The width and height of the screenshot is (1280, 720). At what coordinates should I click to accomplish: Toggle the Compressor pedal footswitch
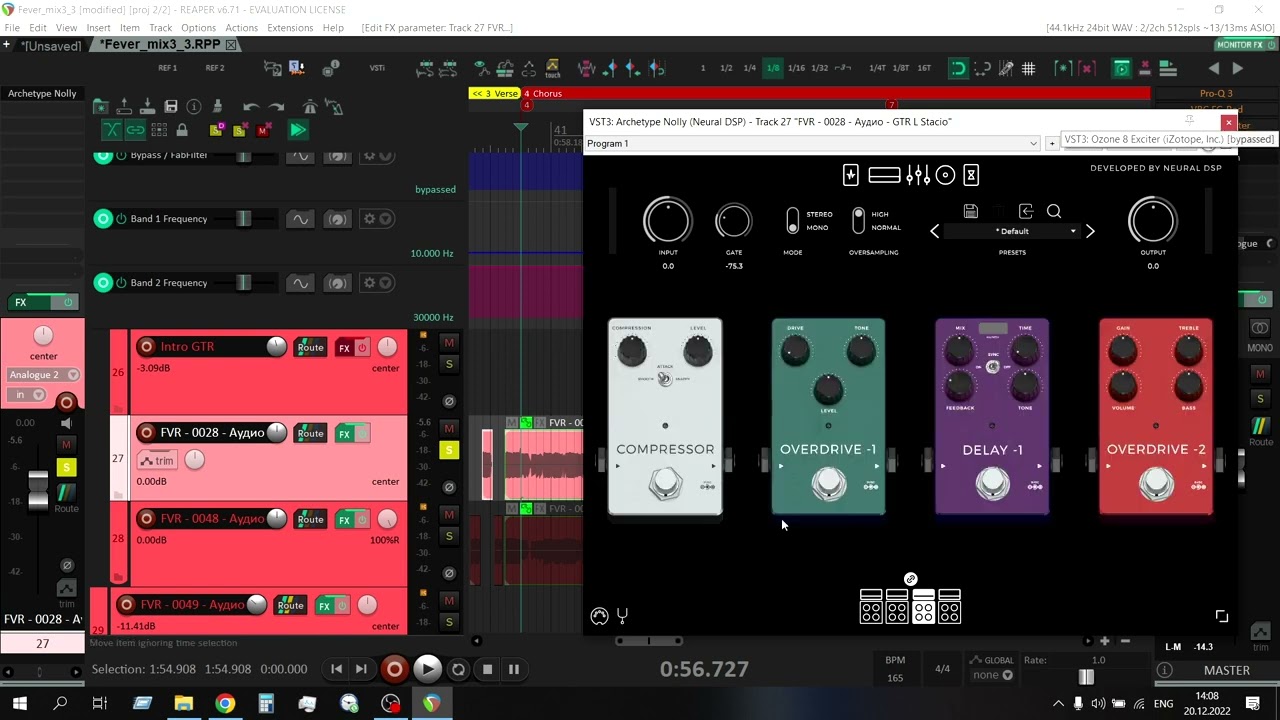[x=665, y=483]
